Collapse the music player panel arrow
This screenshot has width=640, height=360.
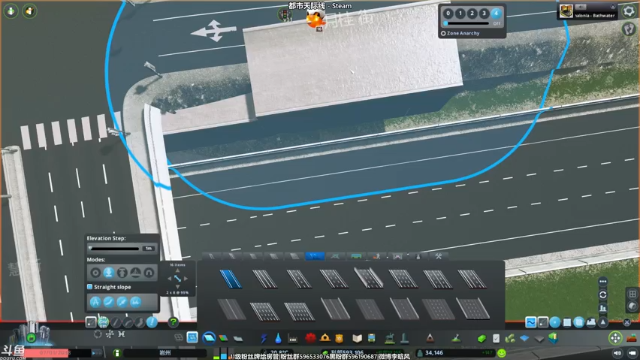[x=613, y=7]
